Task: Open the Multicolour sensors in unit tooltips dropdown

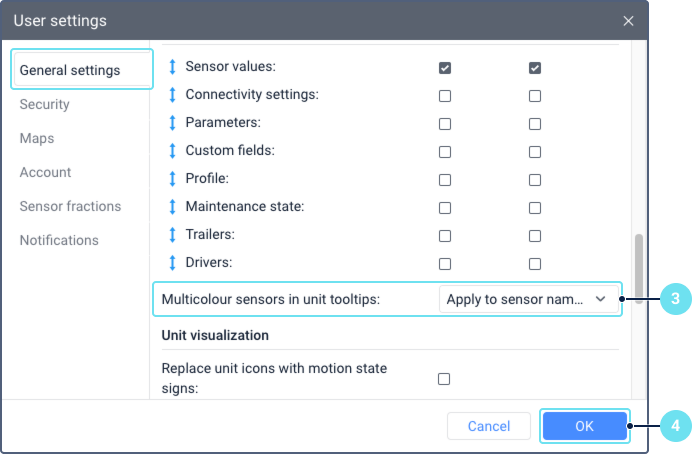Action: click(x=528, y=298)
